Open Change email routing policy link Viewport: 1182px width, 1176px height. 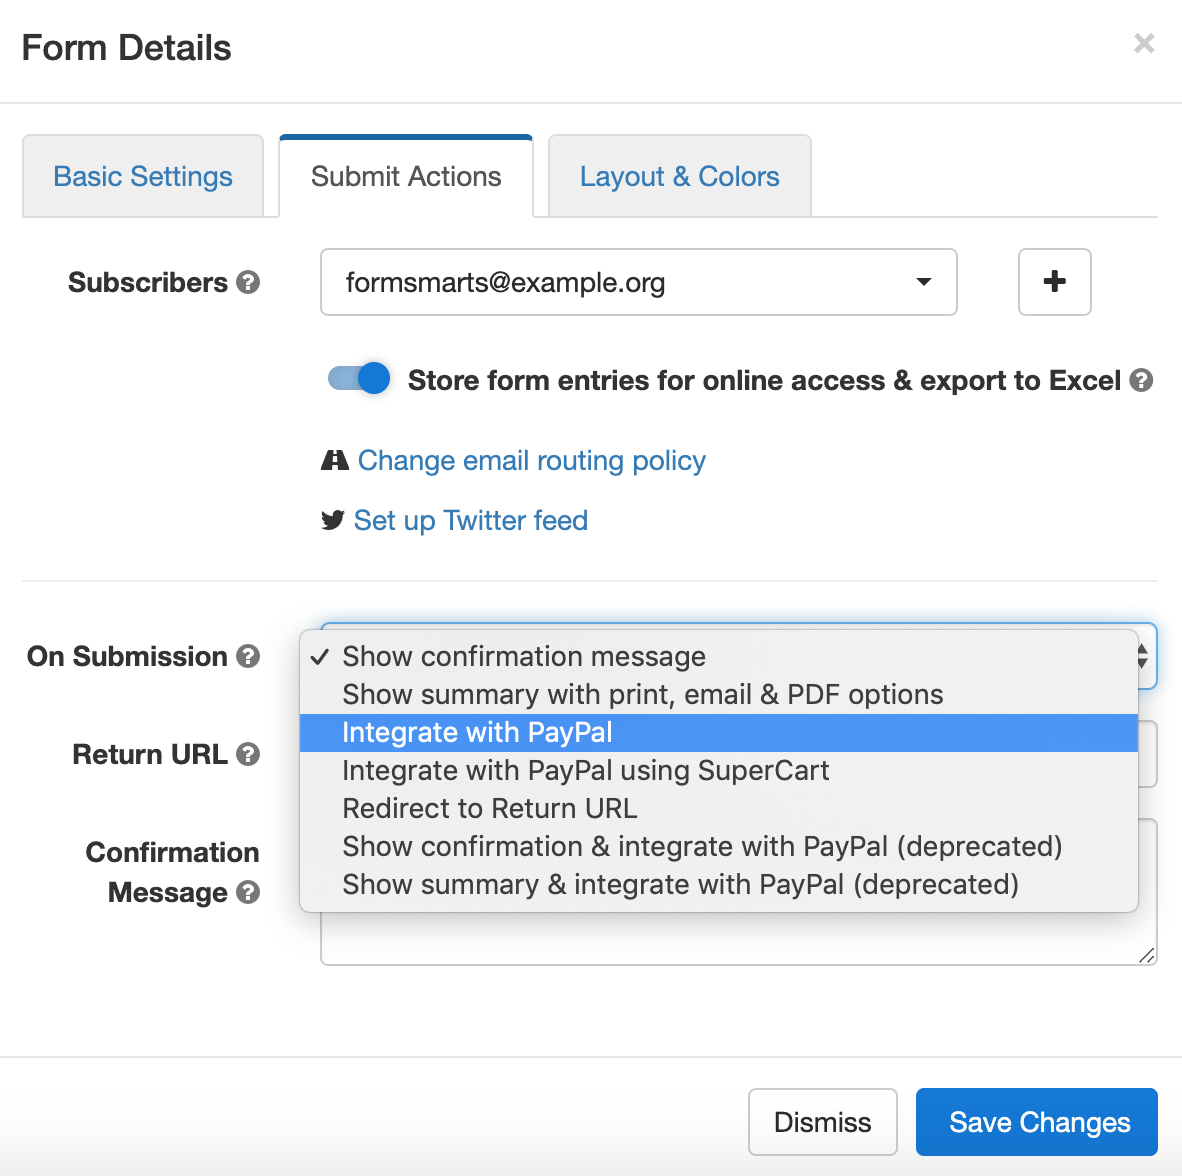click(531, 461)
